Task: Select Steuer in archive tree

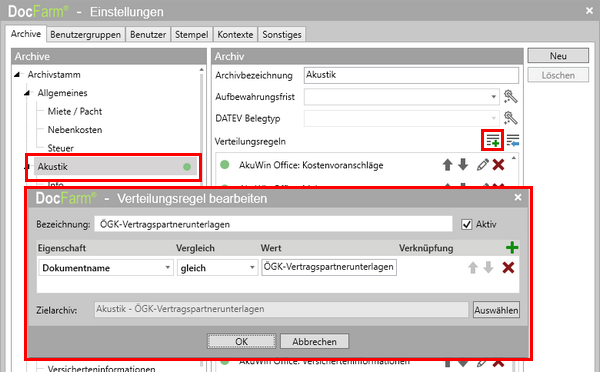Action: pos(60,148)
